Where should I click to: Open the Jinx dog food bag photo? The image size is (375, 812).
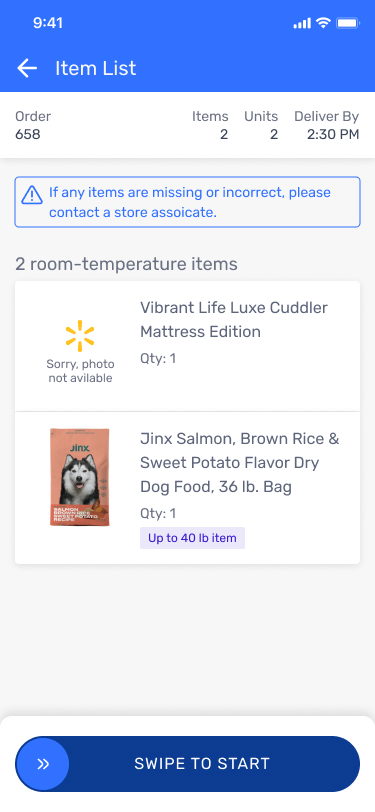80,477
